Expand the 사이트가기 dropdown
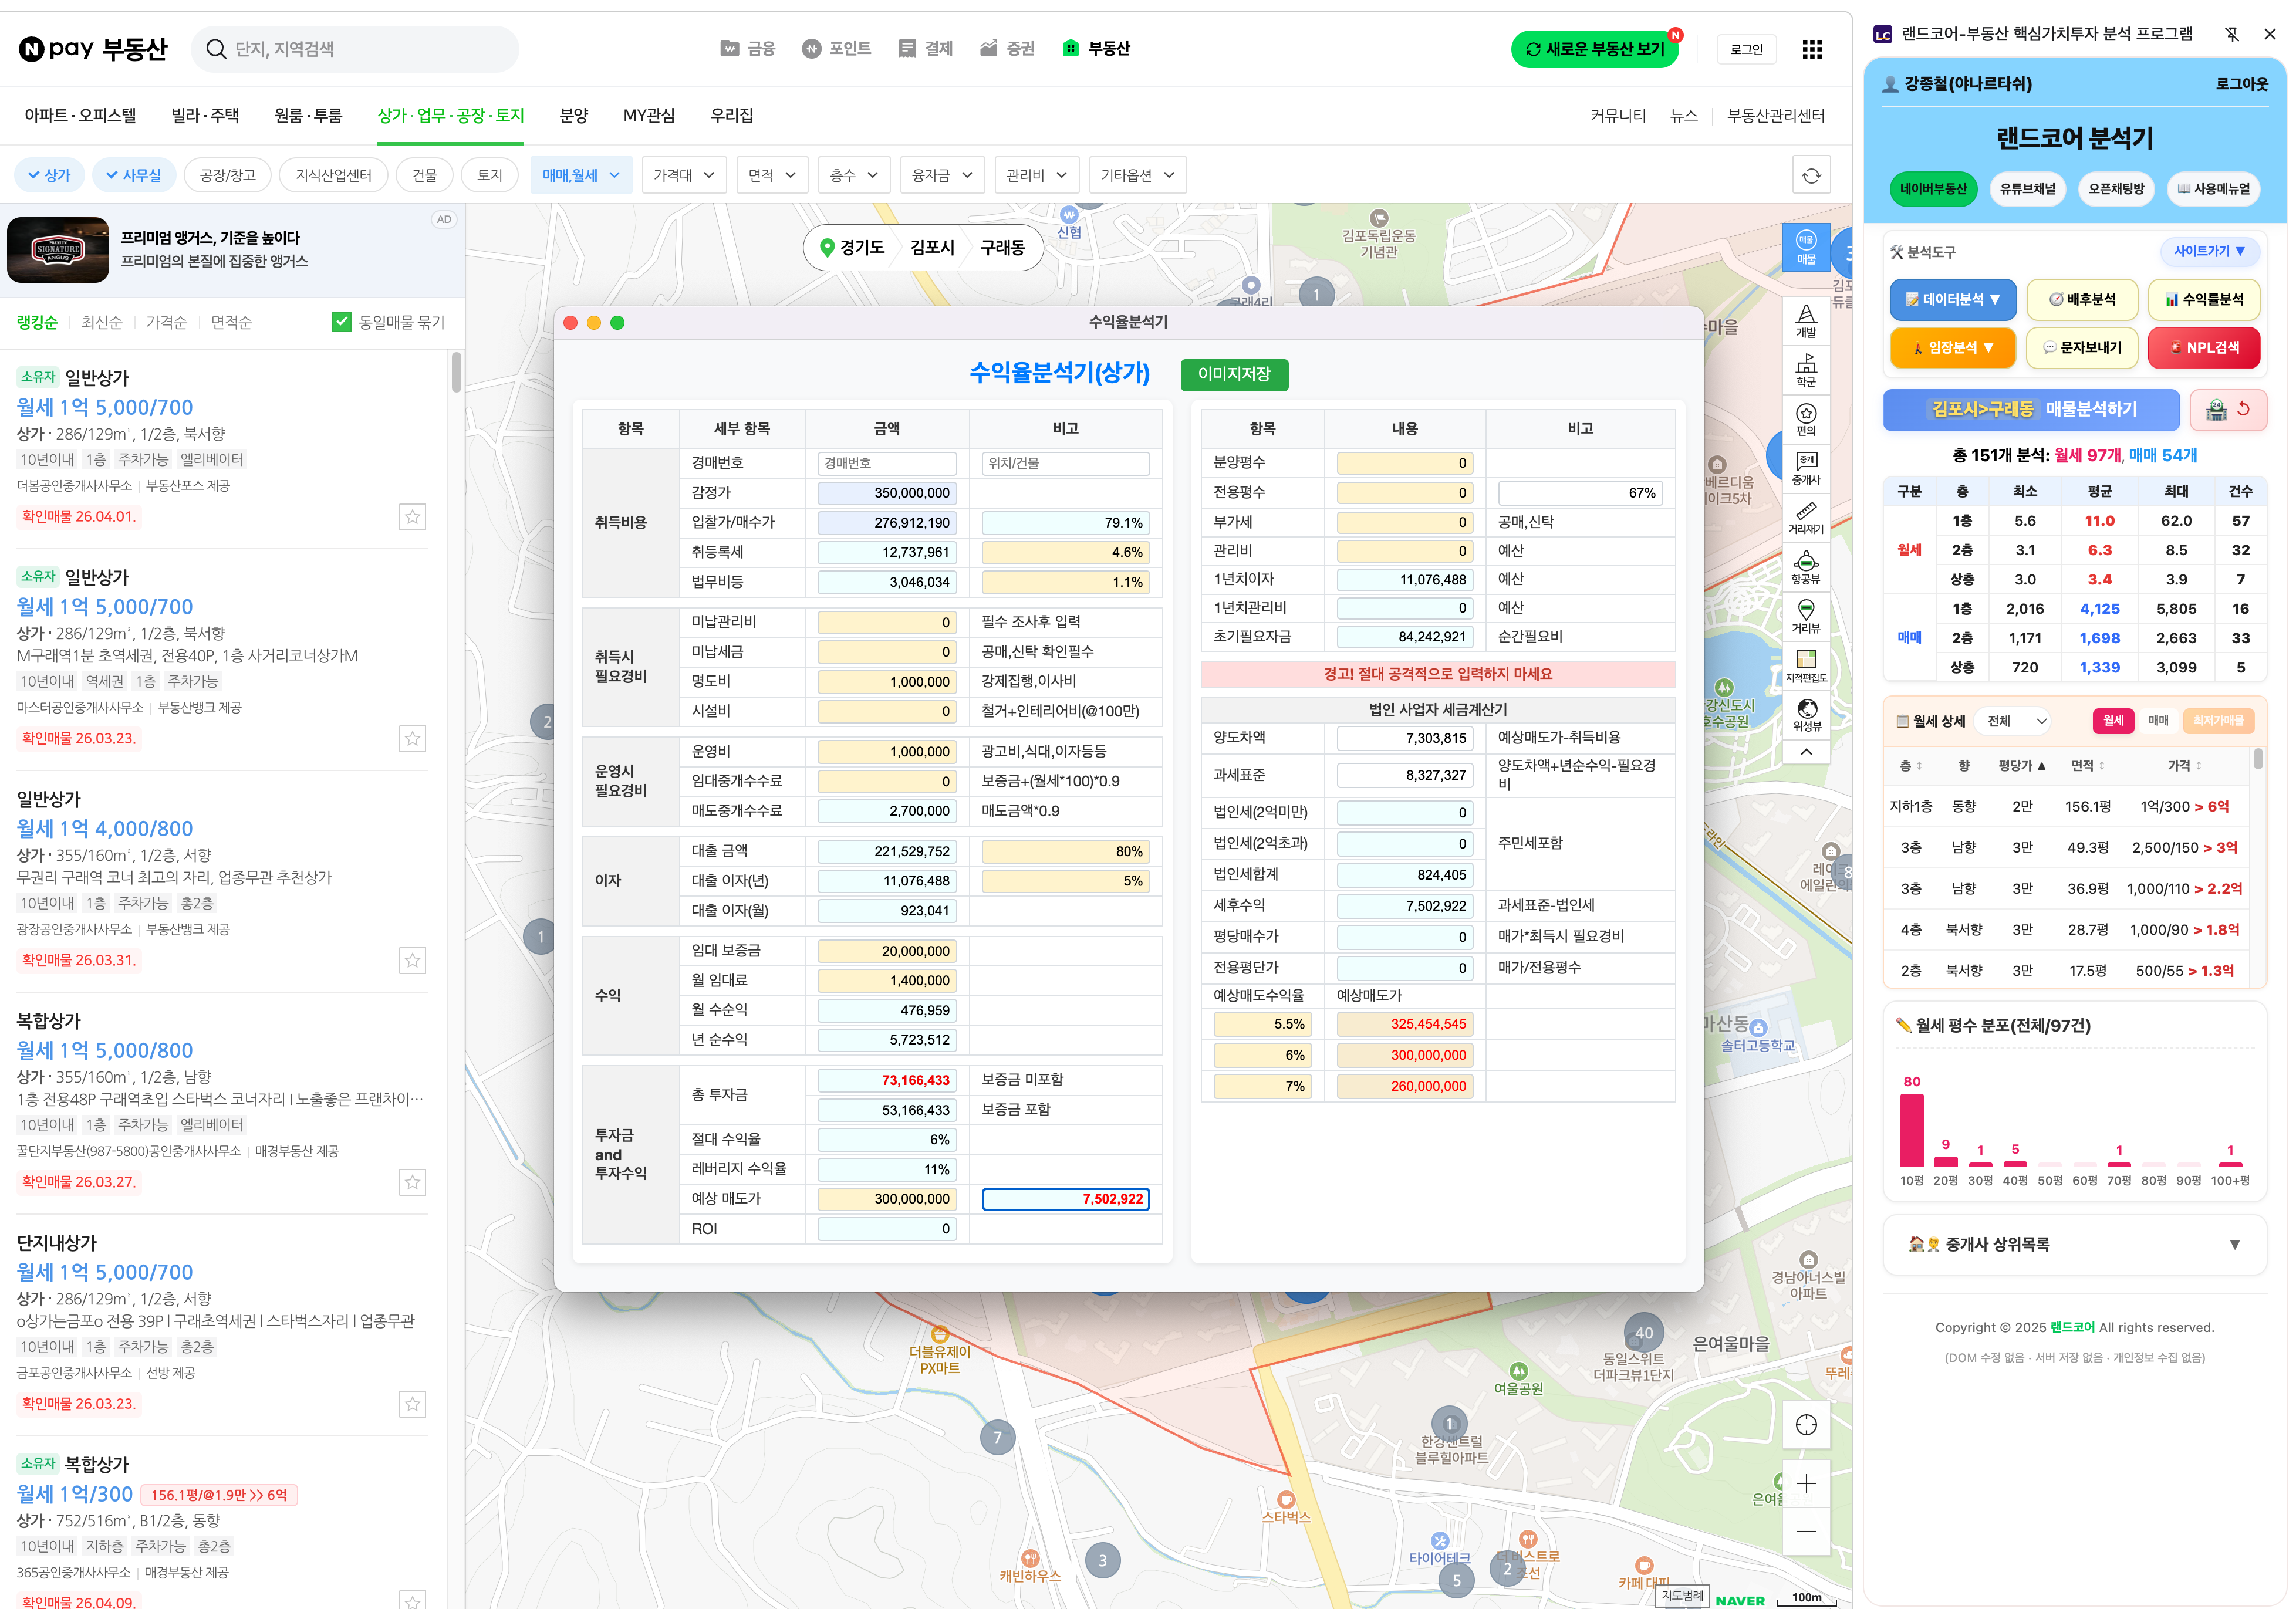This screenshot has width=2296, height=1609. point(2209,251)
